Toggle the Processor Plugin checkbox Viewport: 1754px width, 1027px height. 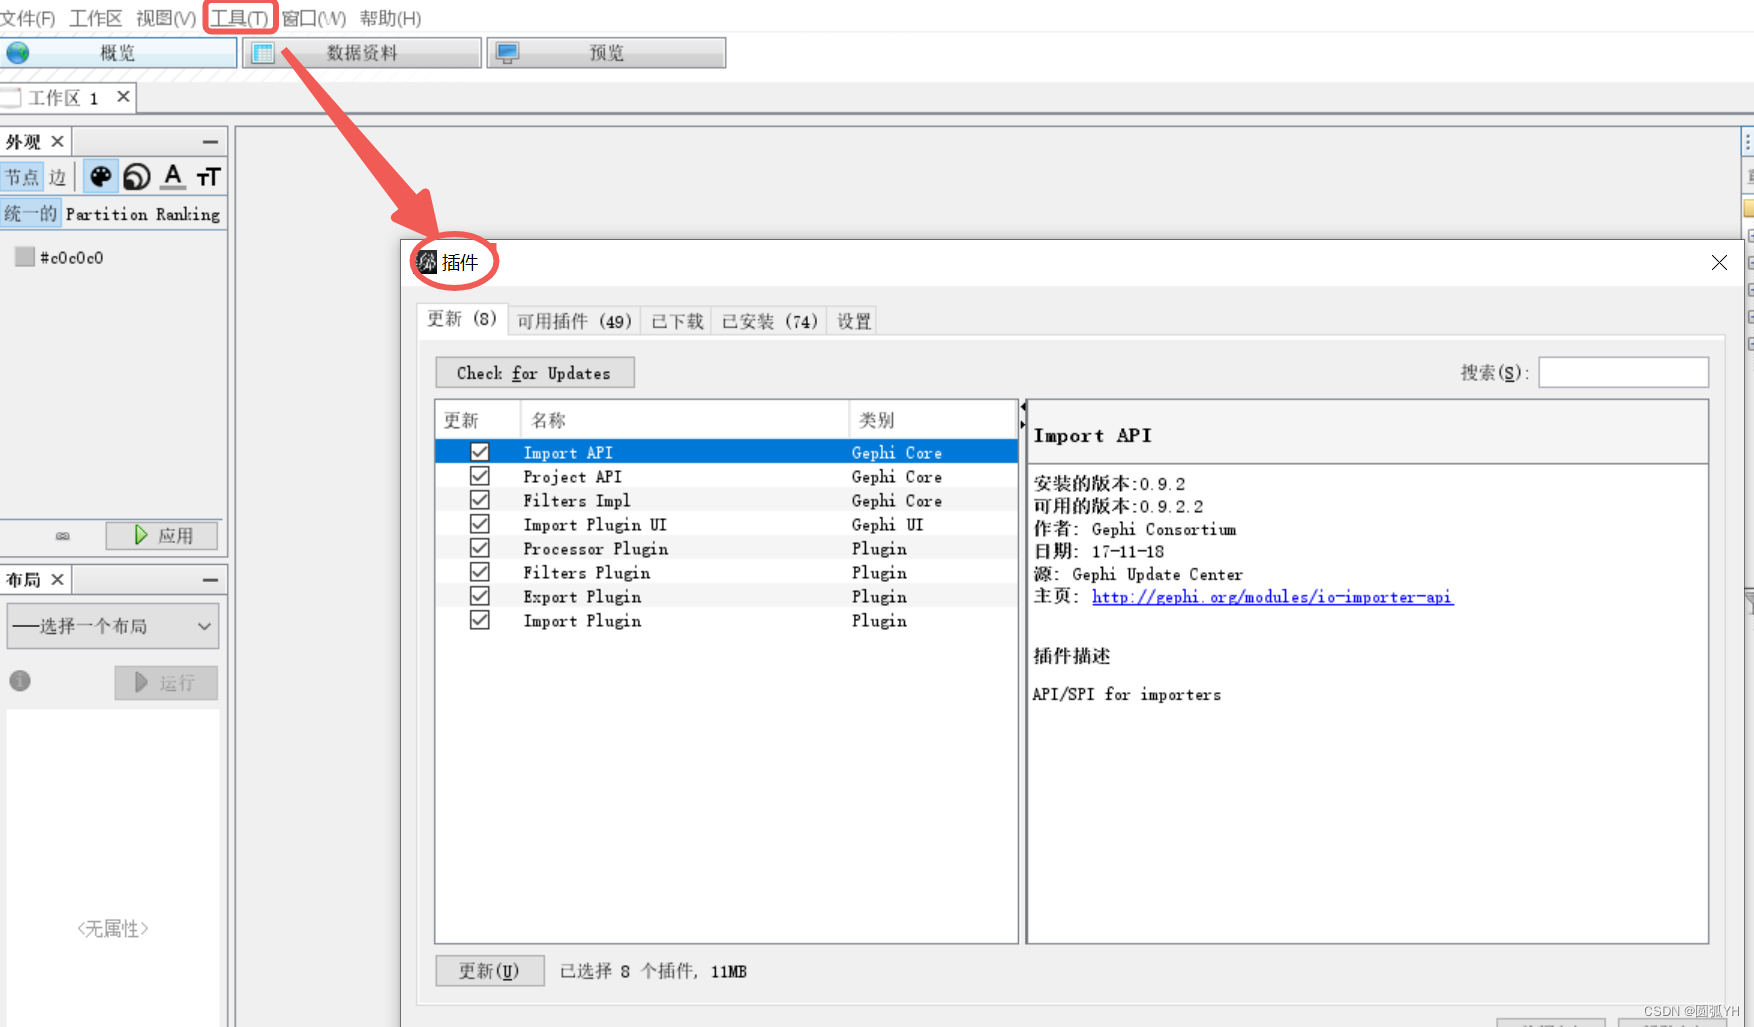coord(480,548)
